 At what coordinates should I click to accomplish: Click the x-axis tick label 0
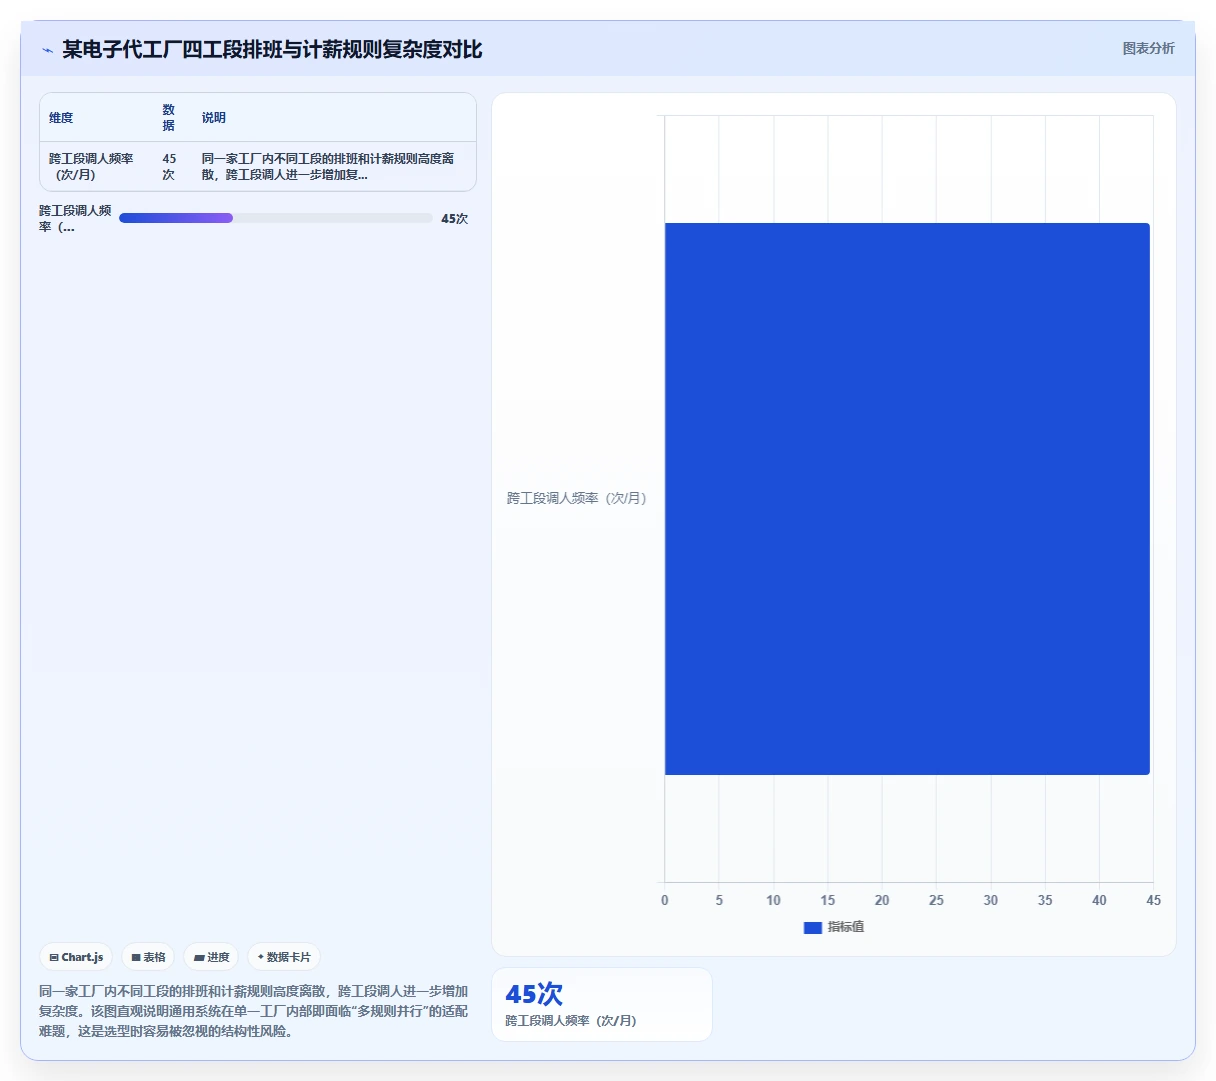click(x=665, y=900)
